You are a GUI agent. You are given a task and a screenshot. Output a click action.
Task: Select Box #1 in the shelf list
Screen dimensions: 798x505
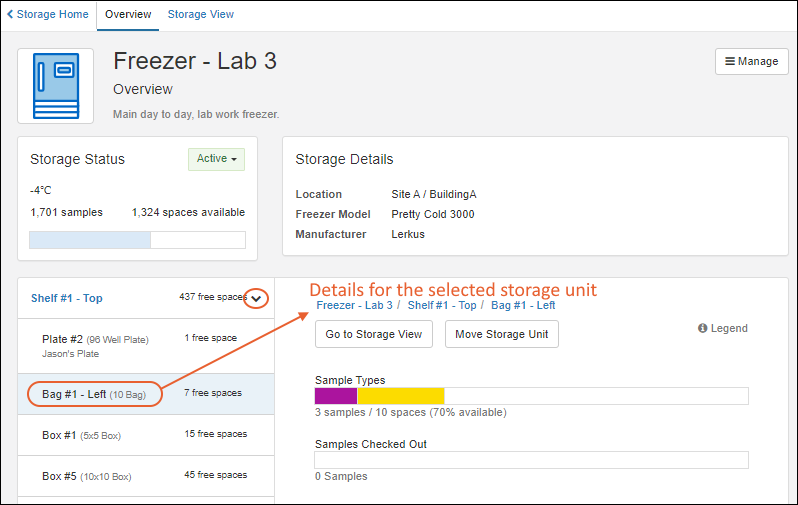(x=146, y=435)
